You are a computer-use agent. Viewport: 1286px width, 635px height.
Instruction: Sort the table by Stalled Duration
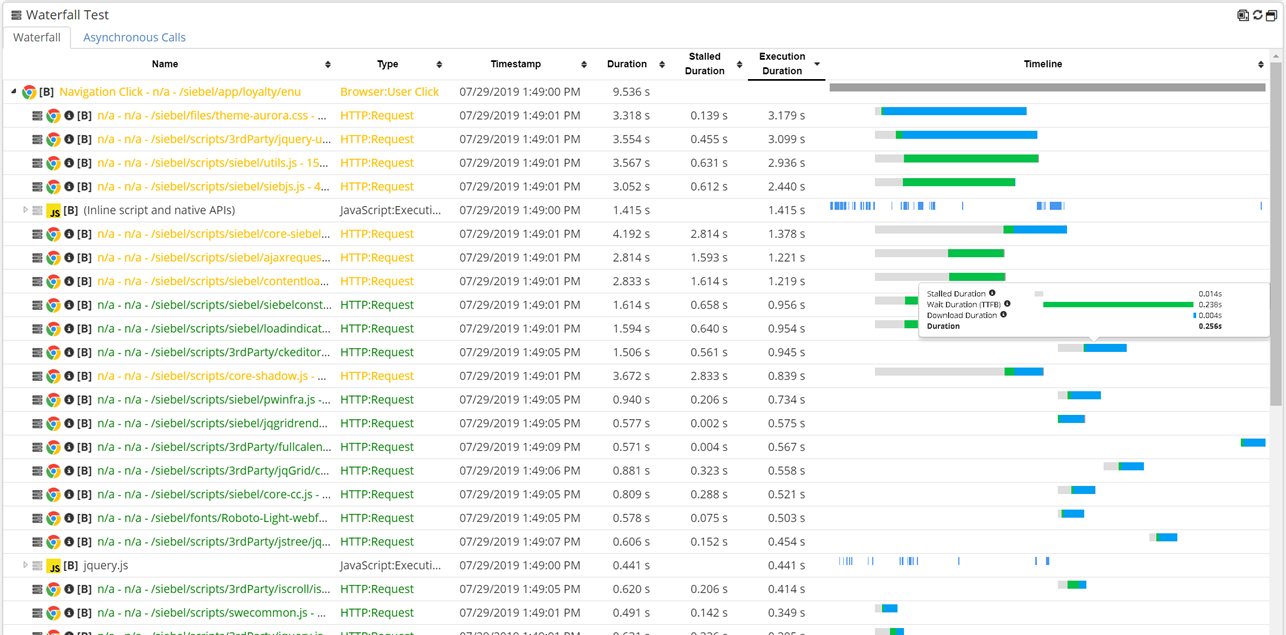[704, 64]
